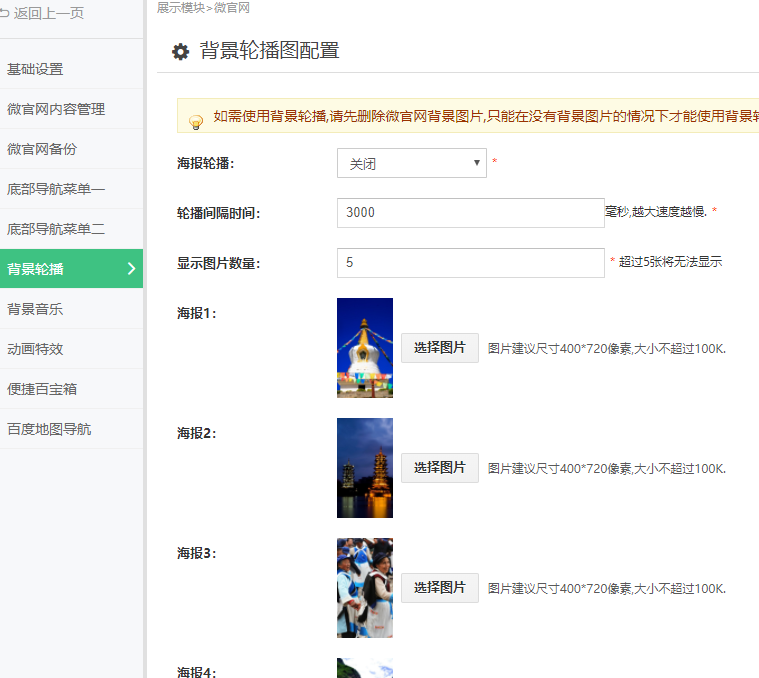Open 基础设置 in the sidebar
Viewport: 759px width, 678px height.
click(35, 69)
